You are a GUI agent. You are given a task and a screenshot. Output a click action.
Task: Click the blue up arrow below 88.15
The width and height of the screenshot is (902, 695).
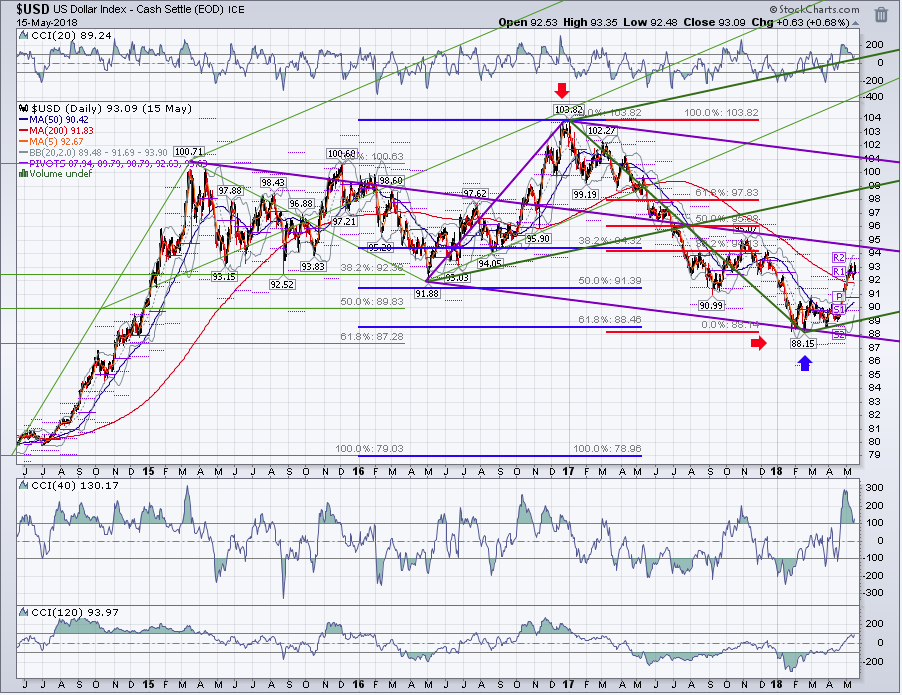pyautogui.click(x=805, y=362)
